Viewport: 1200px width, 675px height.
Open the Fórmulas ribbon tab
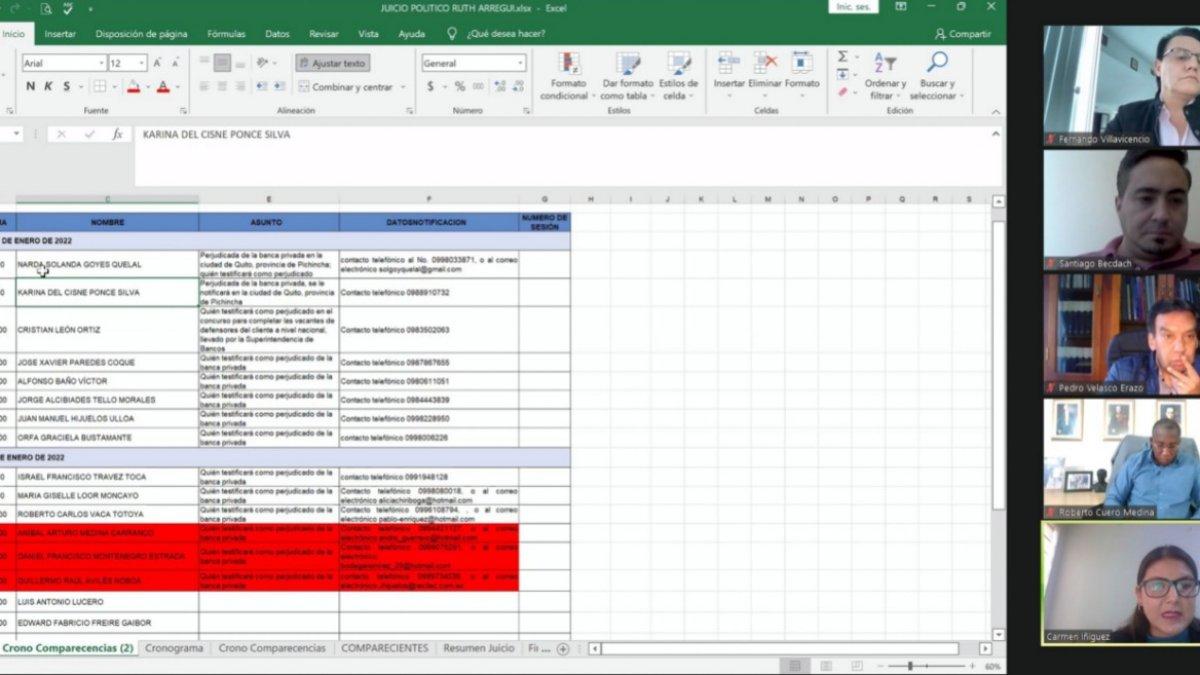[x=226, y=34]
